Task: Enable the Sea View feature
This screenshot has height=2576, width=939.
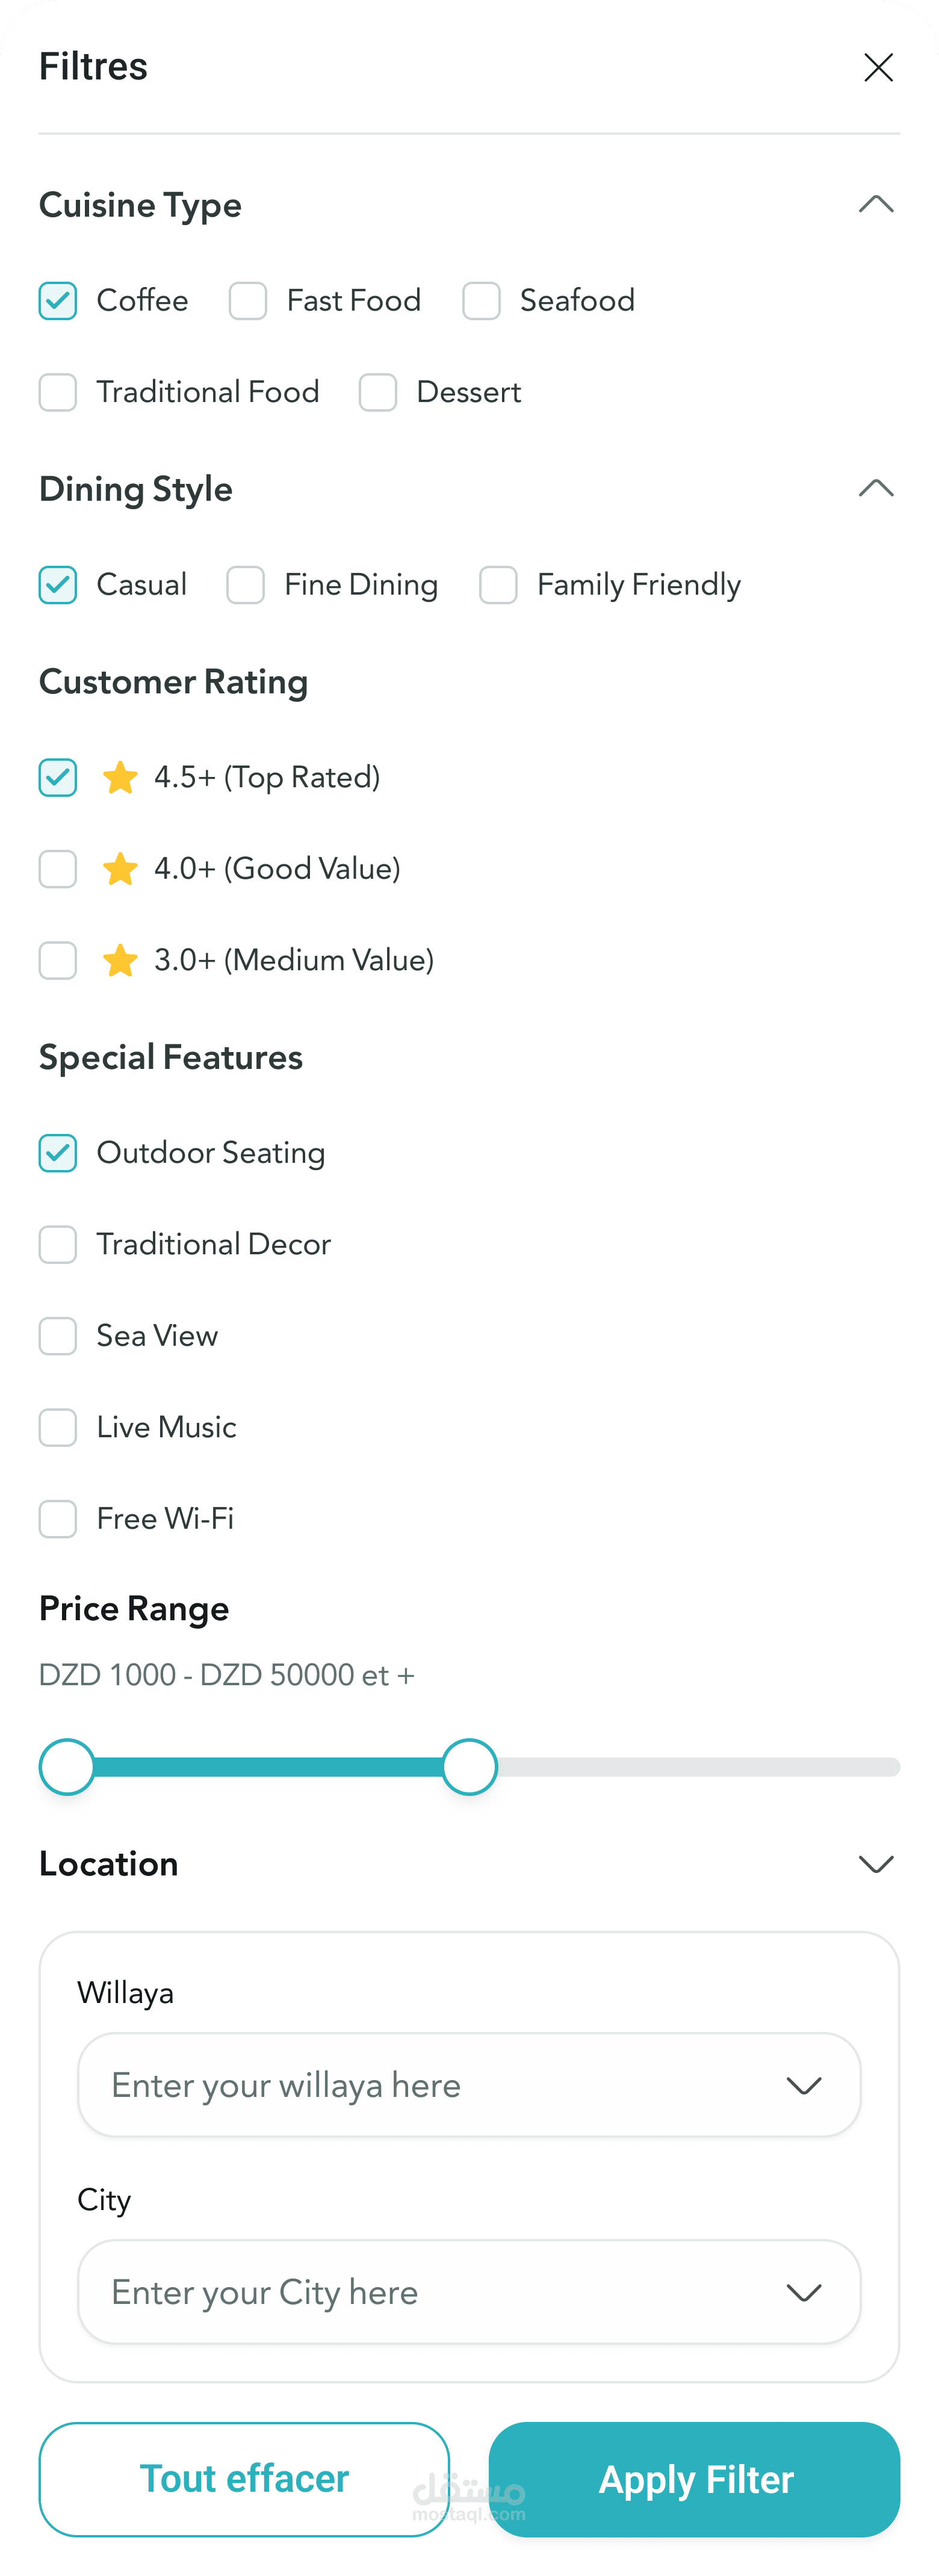Action: click(58, 1336)
